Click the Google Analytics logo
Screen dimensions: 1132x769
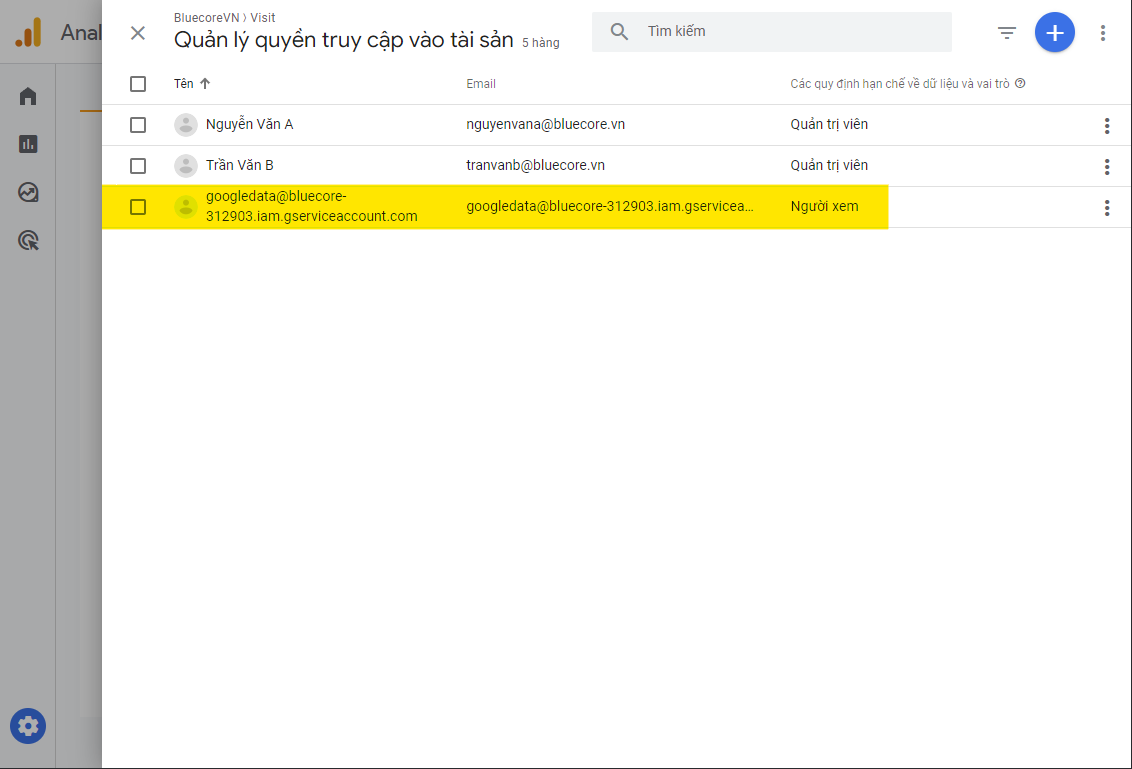28,33
